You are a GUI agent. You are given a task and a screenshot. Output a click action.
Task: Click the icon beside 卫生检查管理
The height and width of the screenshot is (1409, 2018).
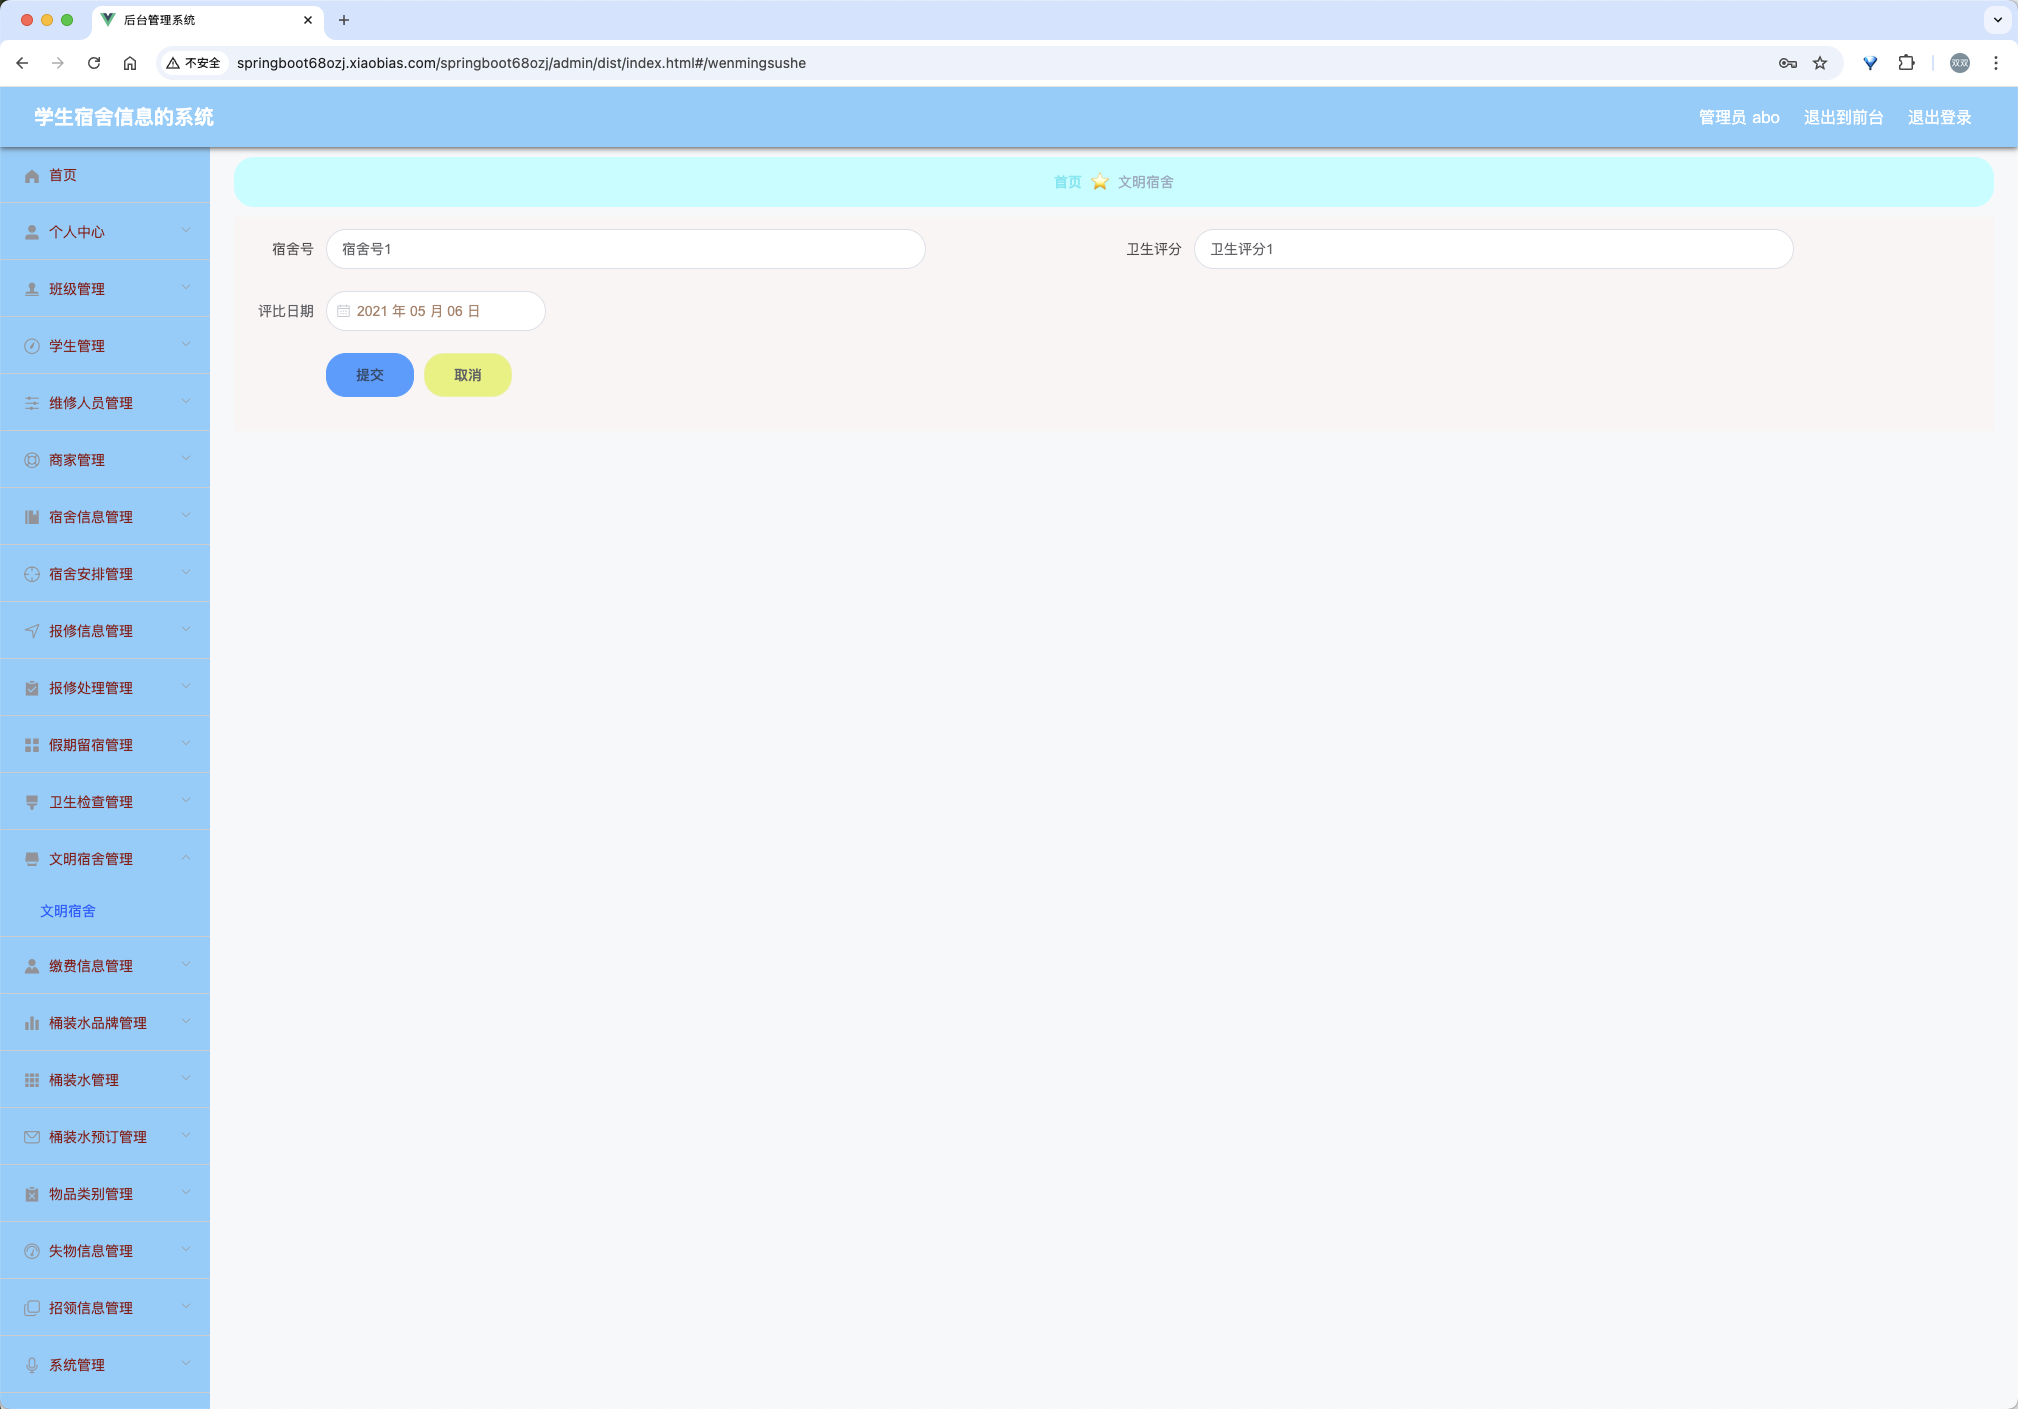tap(32, 803)
